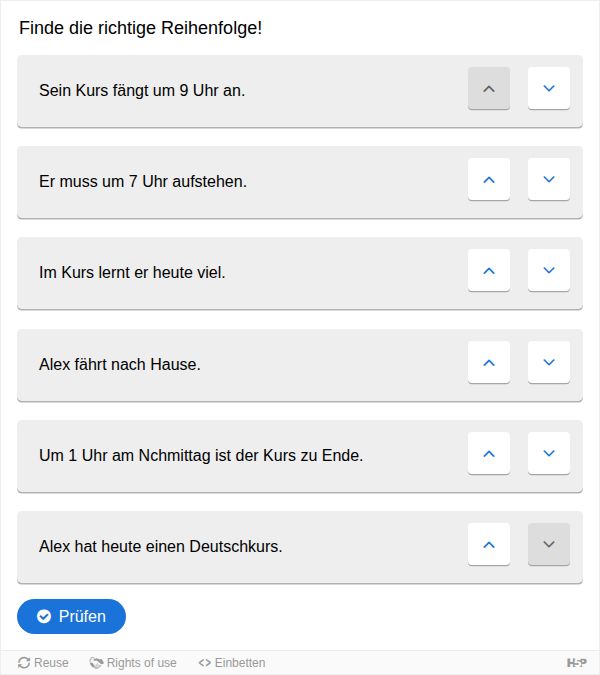This screenshot has height=675, width=600.
Task: Click the H5P logo icon
Action: tap(576, 663)
